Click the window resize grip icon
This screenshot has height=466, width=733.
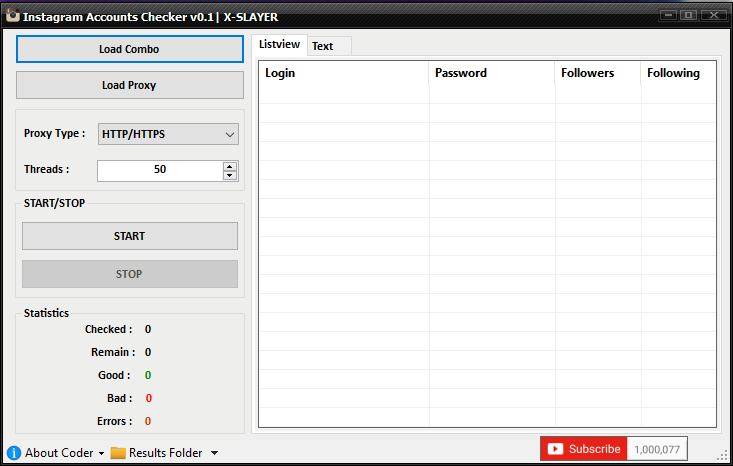coord(722,455)
